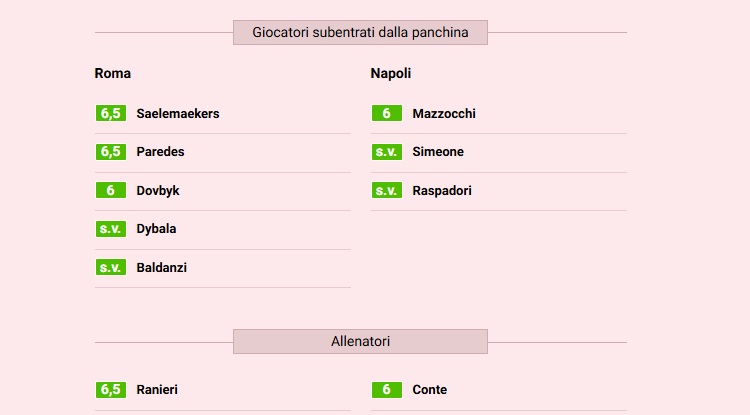This screenshot has height=415, width=750.
Task: Click the 6,5 rating badge beside Paredes
Action: [110, 152]
